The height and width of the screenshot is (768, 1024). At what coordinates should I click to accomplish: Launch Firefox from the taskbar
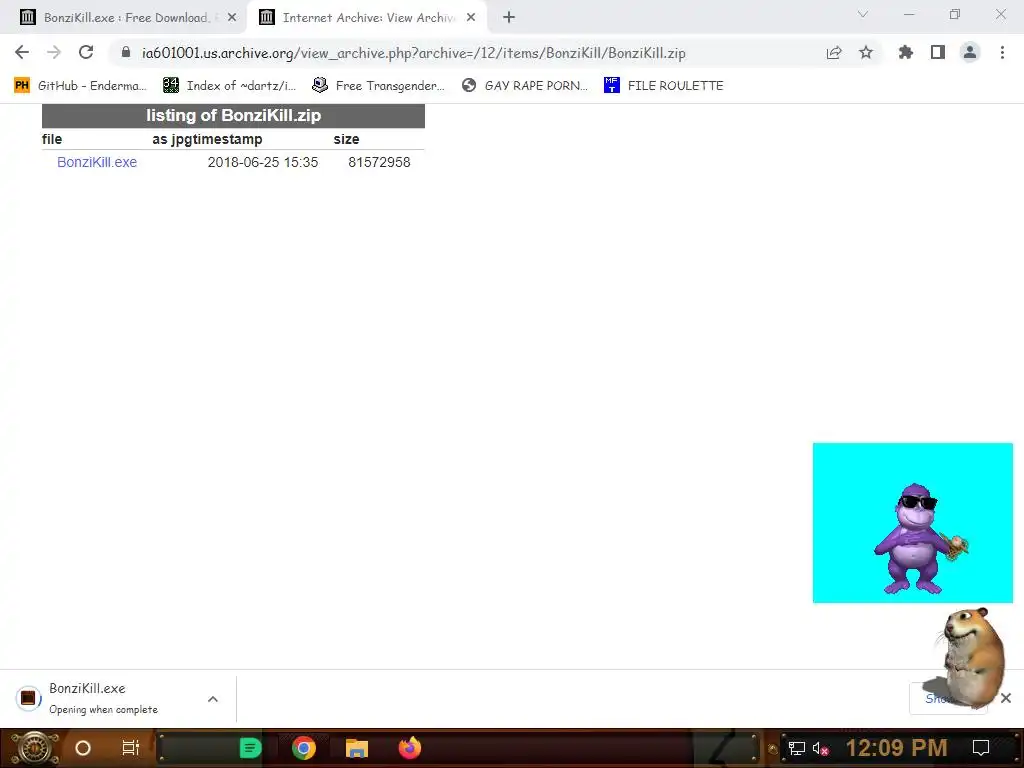tap(409, 748)
